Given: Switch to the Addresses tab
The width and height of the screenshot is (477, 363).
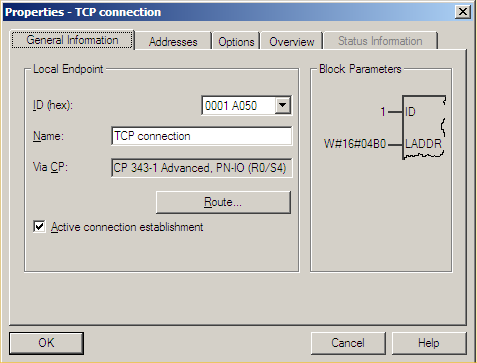Looking at the screenshot, I should [x=173, y=42].
